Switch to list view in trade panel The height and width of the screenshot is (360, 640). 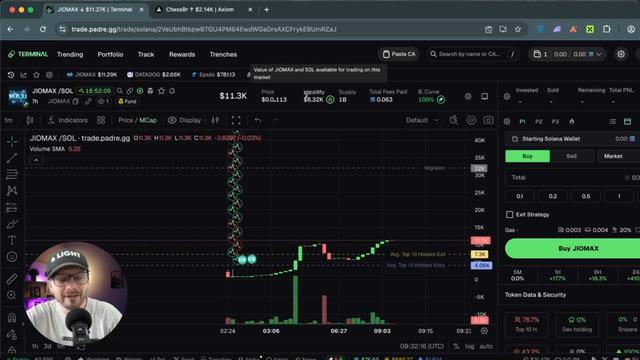tap(613, 121)
